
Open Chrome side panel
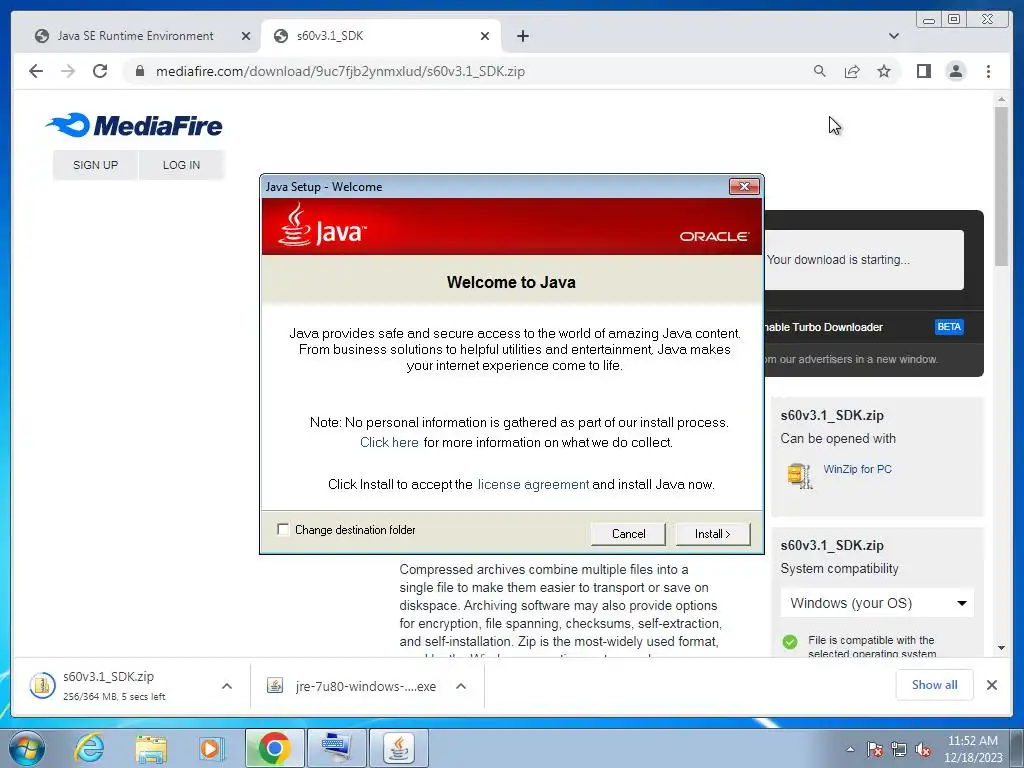[923, 71]
